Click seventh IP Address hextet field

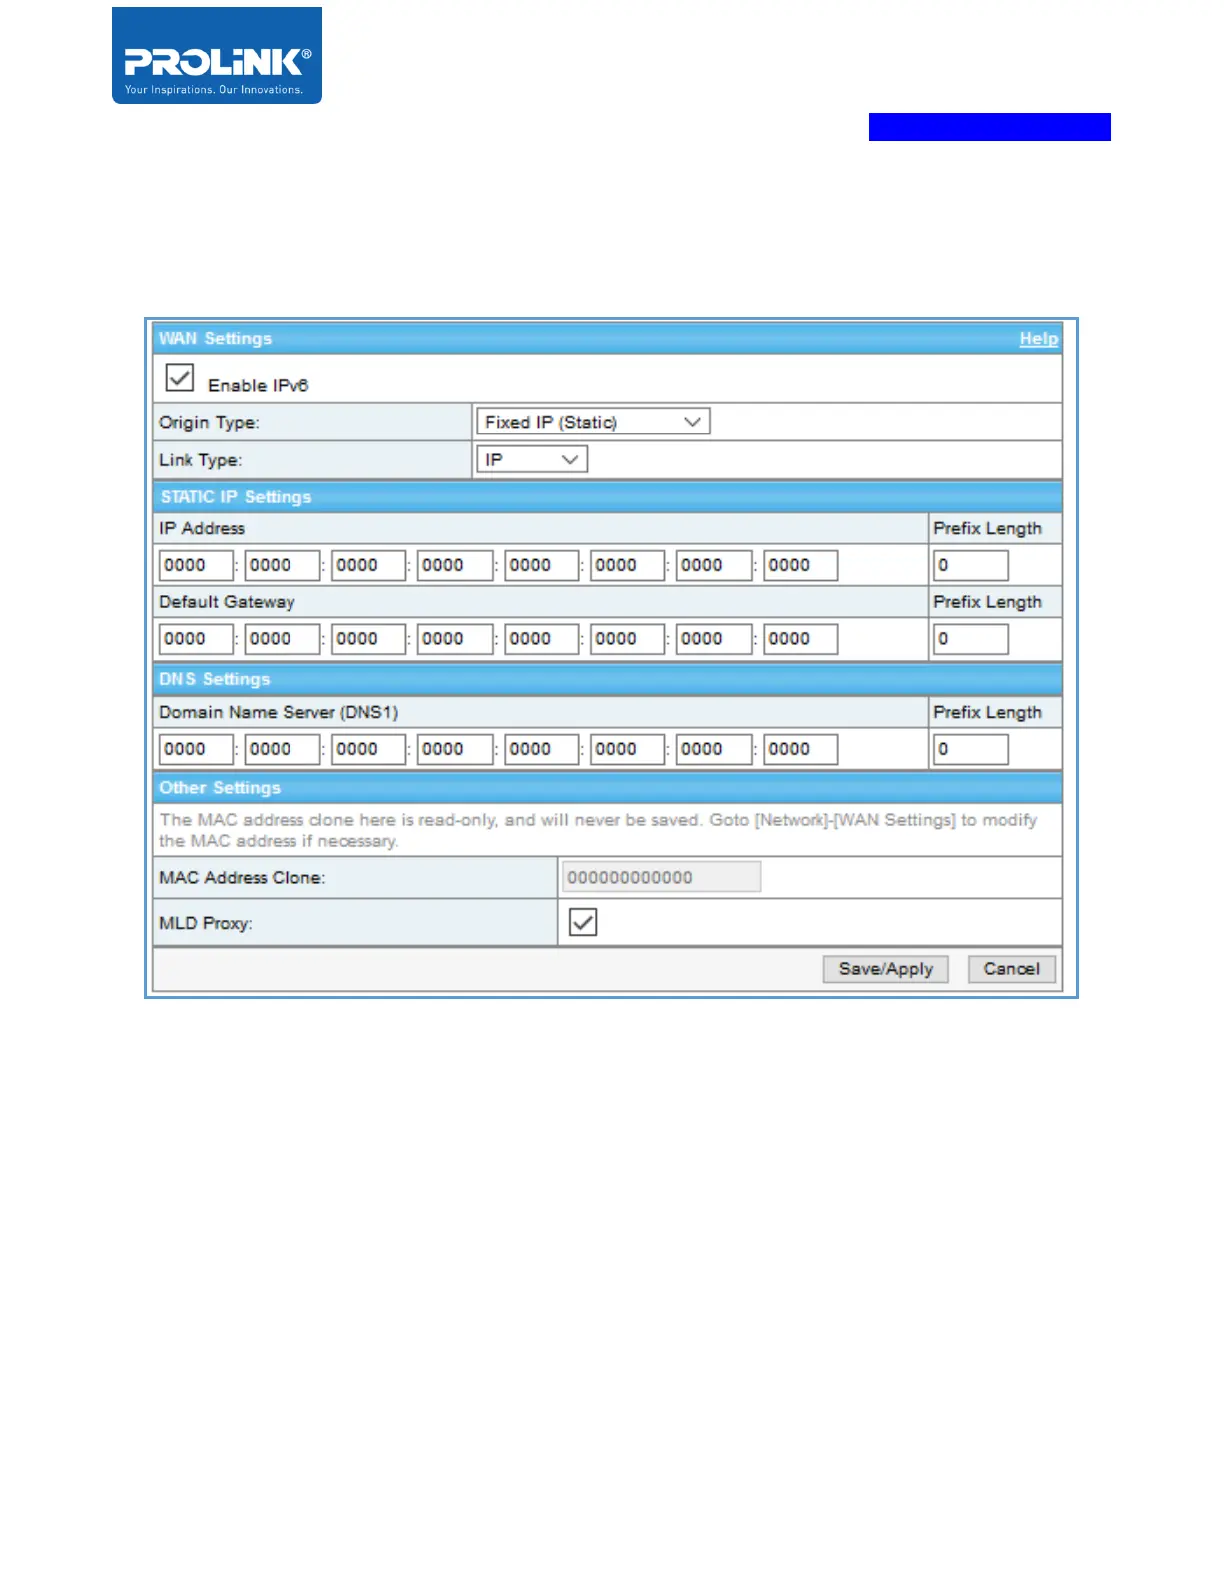(714, 565)
